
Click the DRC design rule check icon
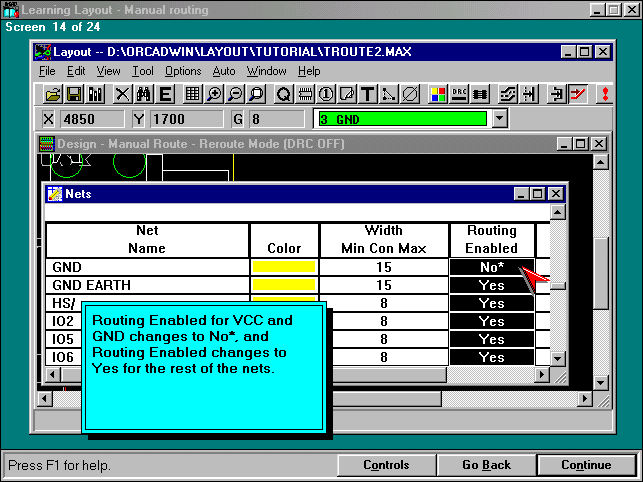pyautogui.click(x=459, y=94)
